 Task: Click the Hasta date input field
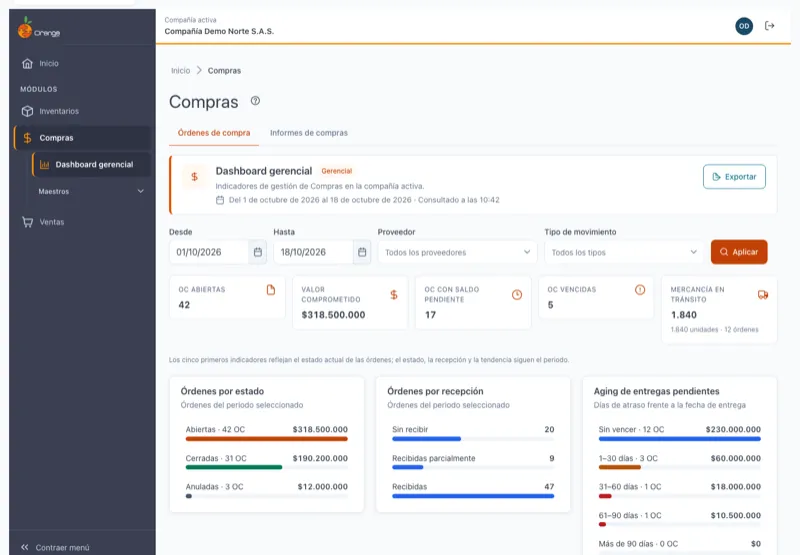click(313, 252)
